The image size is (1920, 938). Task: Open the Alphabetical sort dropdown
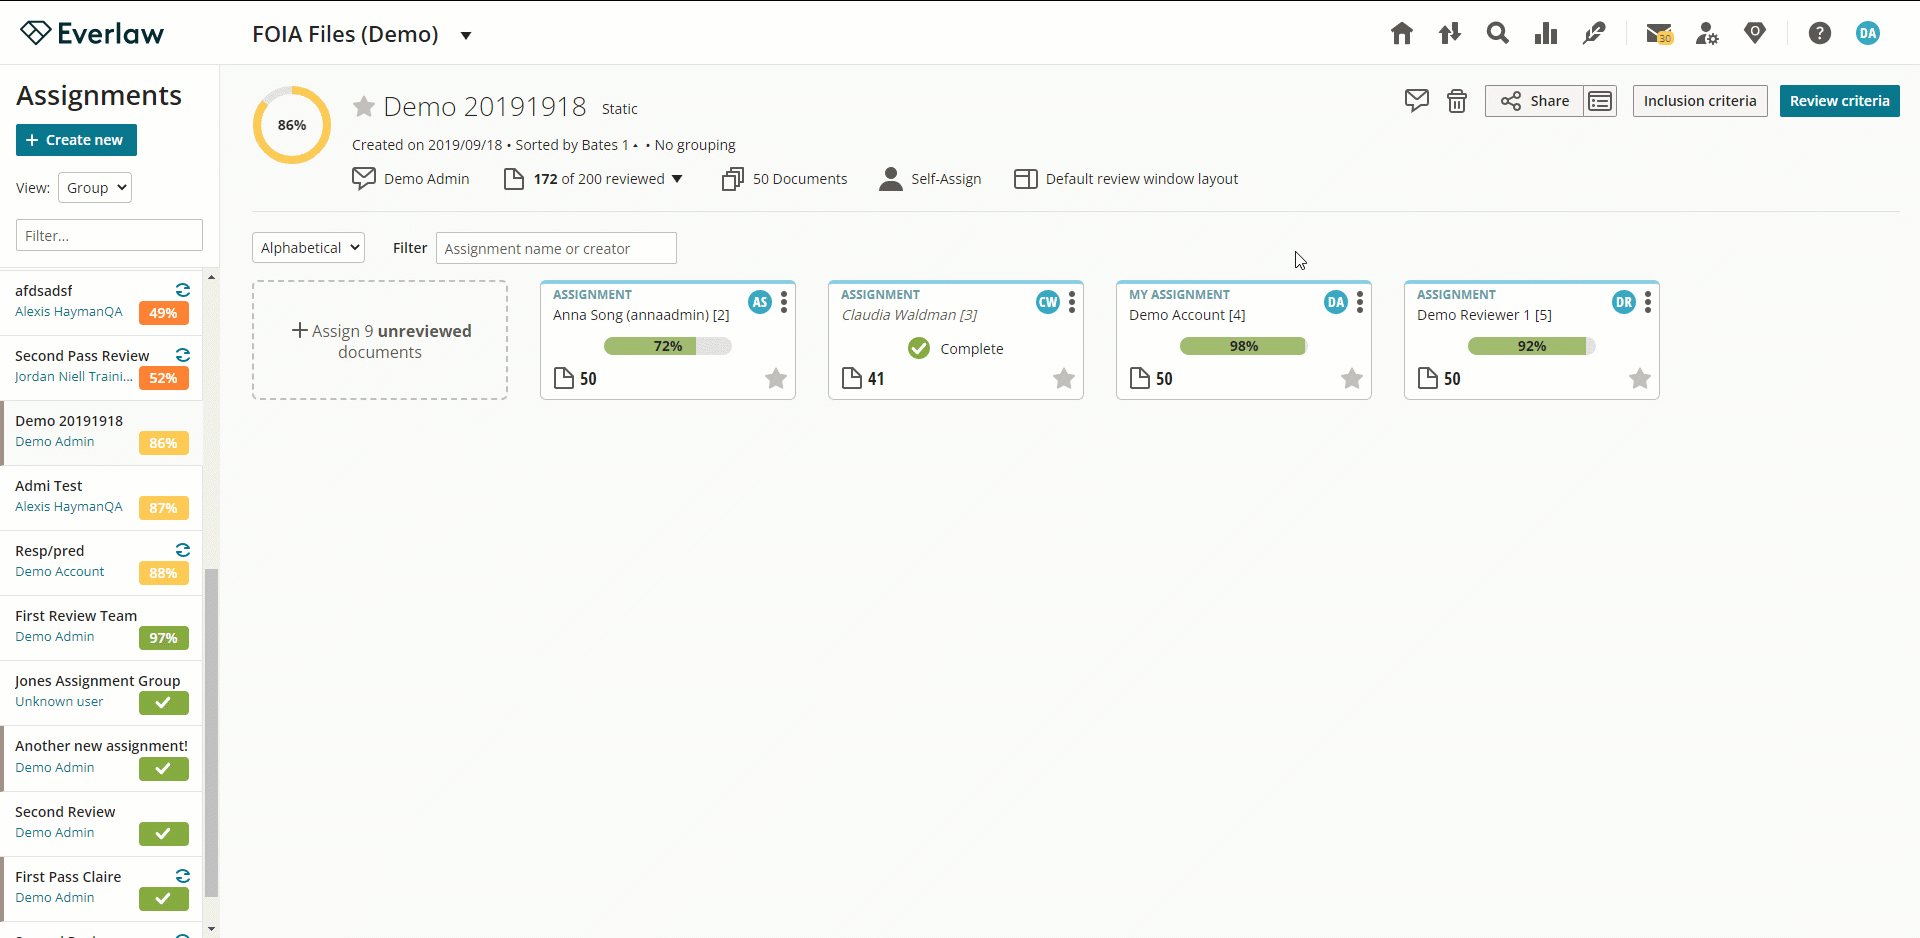(x=308, y=248)
